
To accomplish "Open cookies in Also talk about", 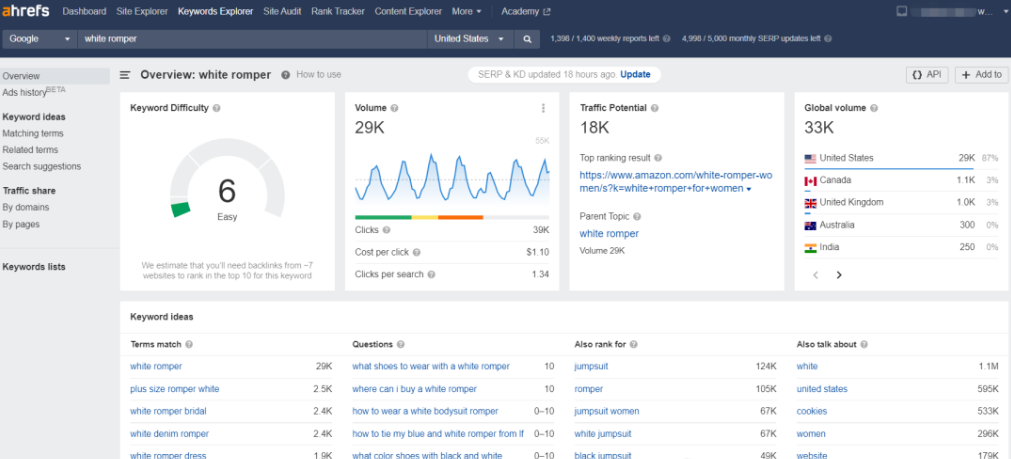I will pos(812,411).
